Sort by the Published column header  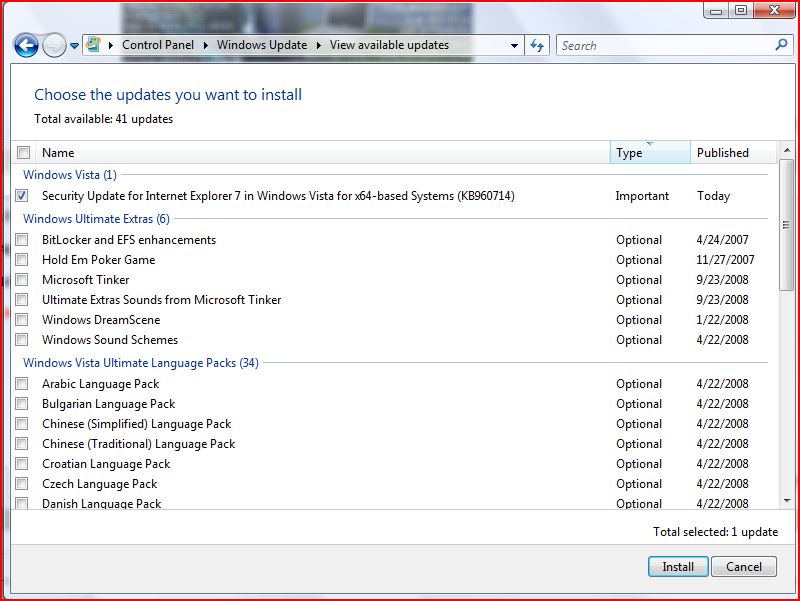tap(734, 153)
